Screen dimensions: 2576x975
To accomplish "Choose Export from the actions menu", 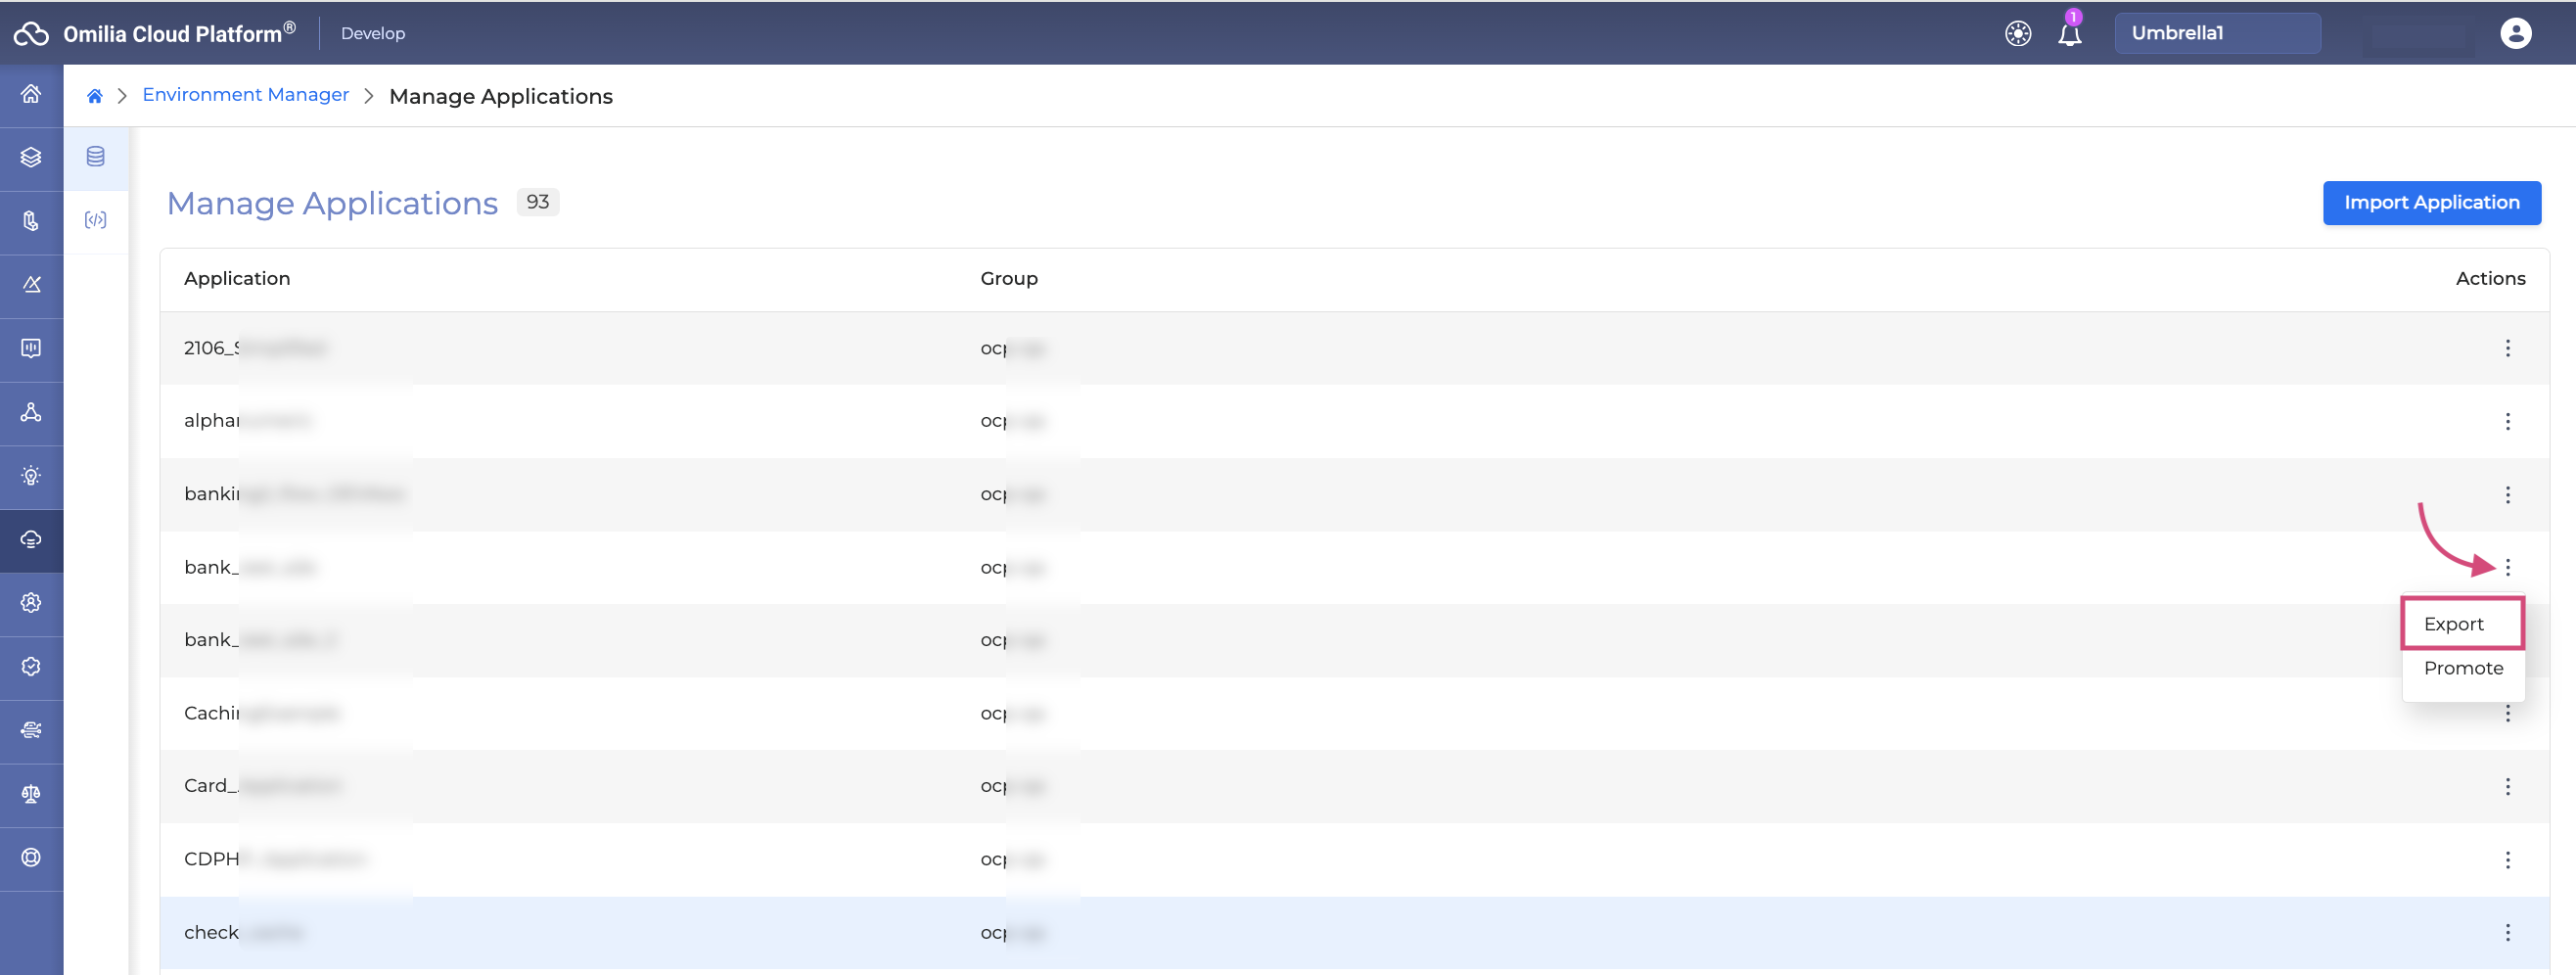I will 2461,624.
